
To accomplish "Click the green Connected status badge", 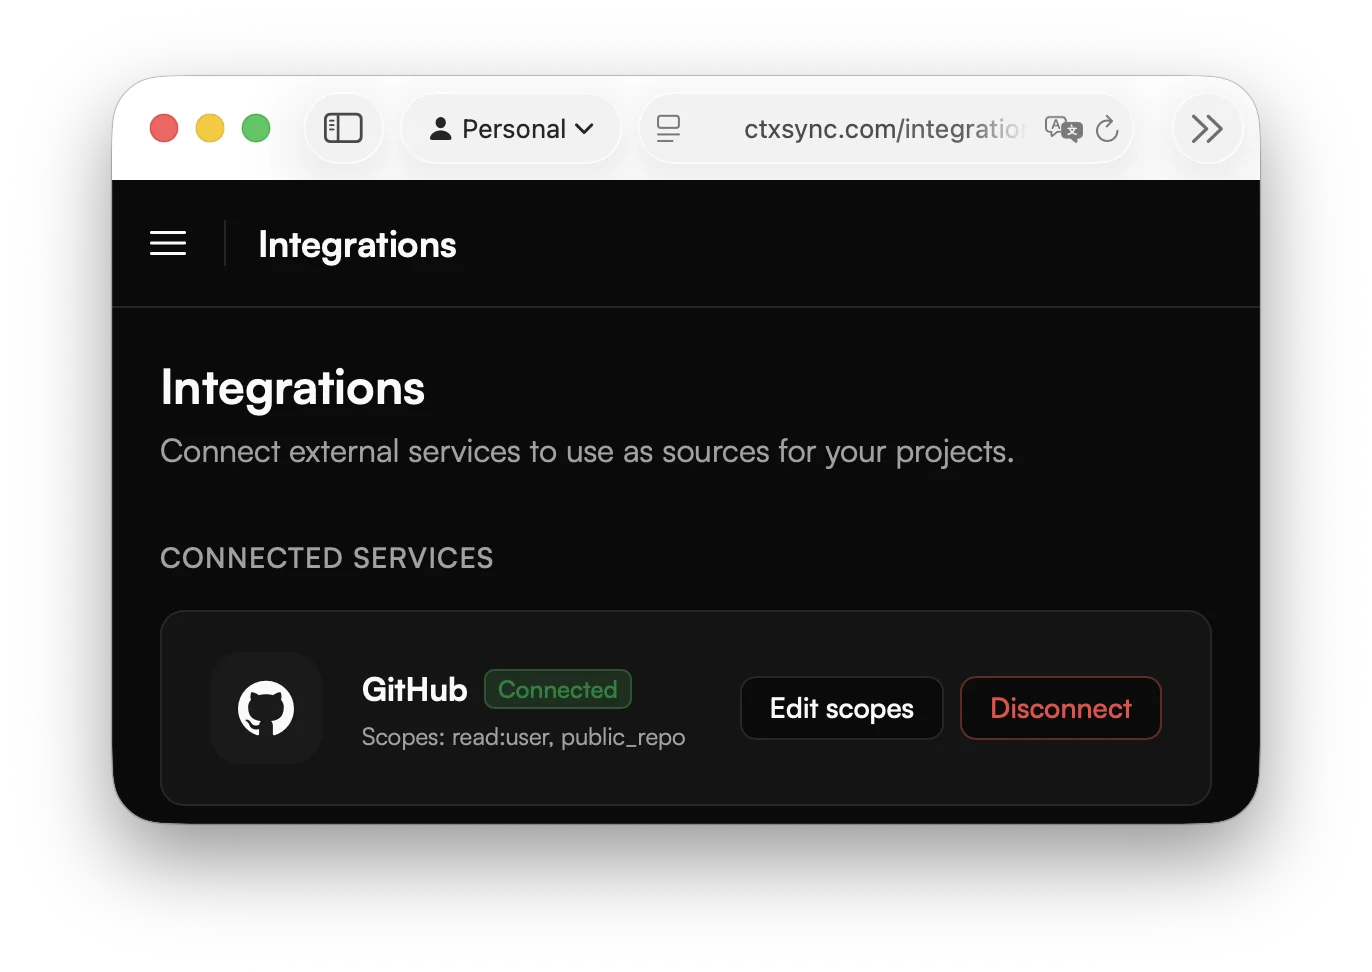I will (x=558, y=689).
